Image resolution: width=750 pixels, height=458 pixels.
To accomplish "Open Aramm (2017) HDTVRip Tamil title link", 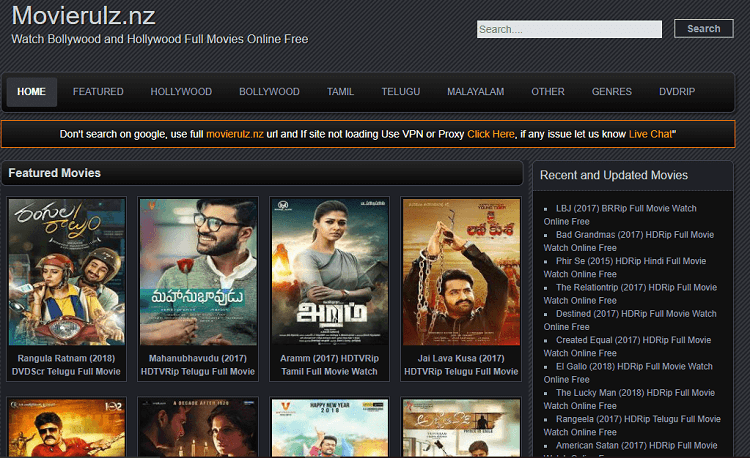I will tap(330, 365).
